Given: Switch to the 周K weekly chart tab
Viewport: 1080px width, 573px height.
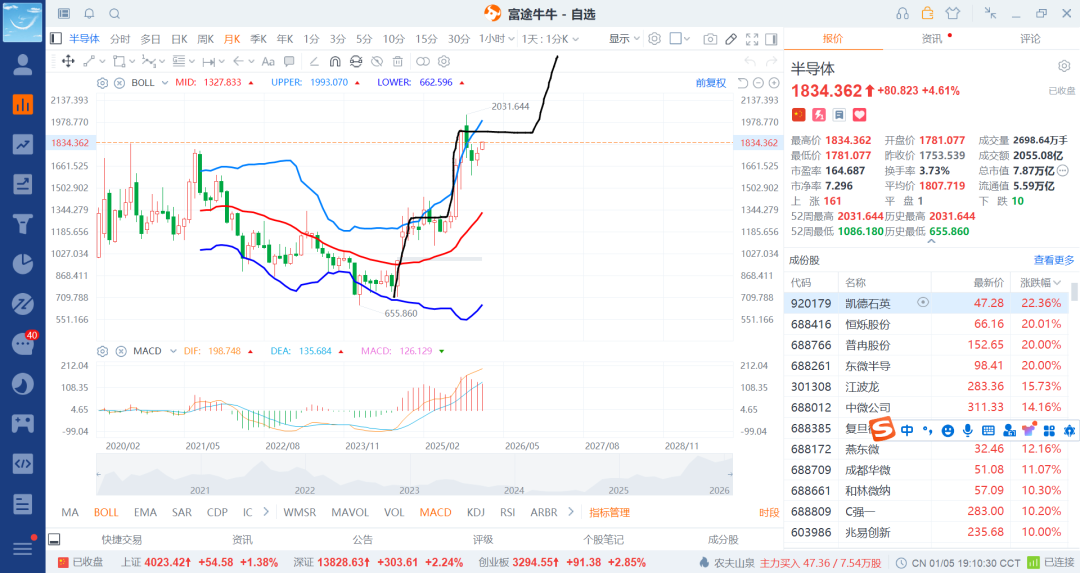Looking at the screenshot, I should point(205,39).
